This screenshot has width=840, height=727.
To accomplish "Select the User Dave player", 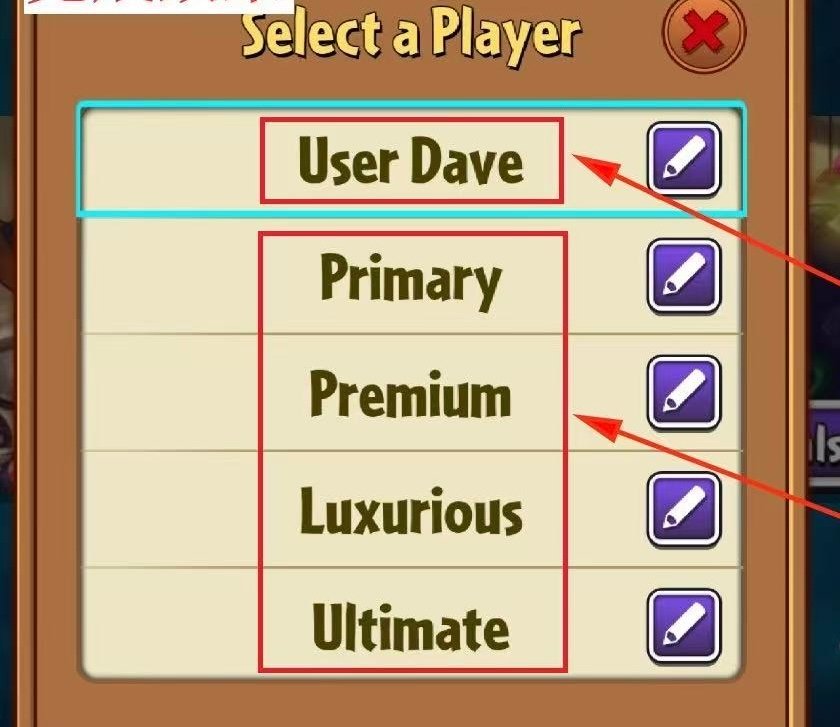I will pyautogui.click(x=411, y=161).
